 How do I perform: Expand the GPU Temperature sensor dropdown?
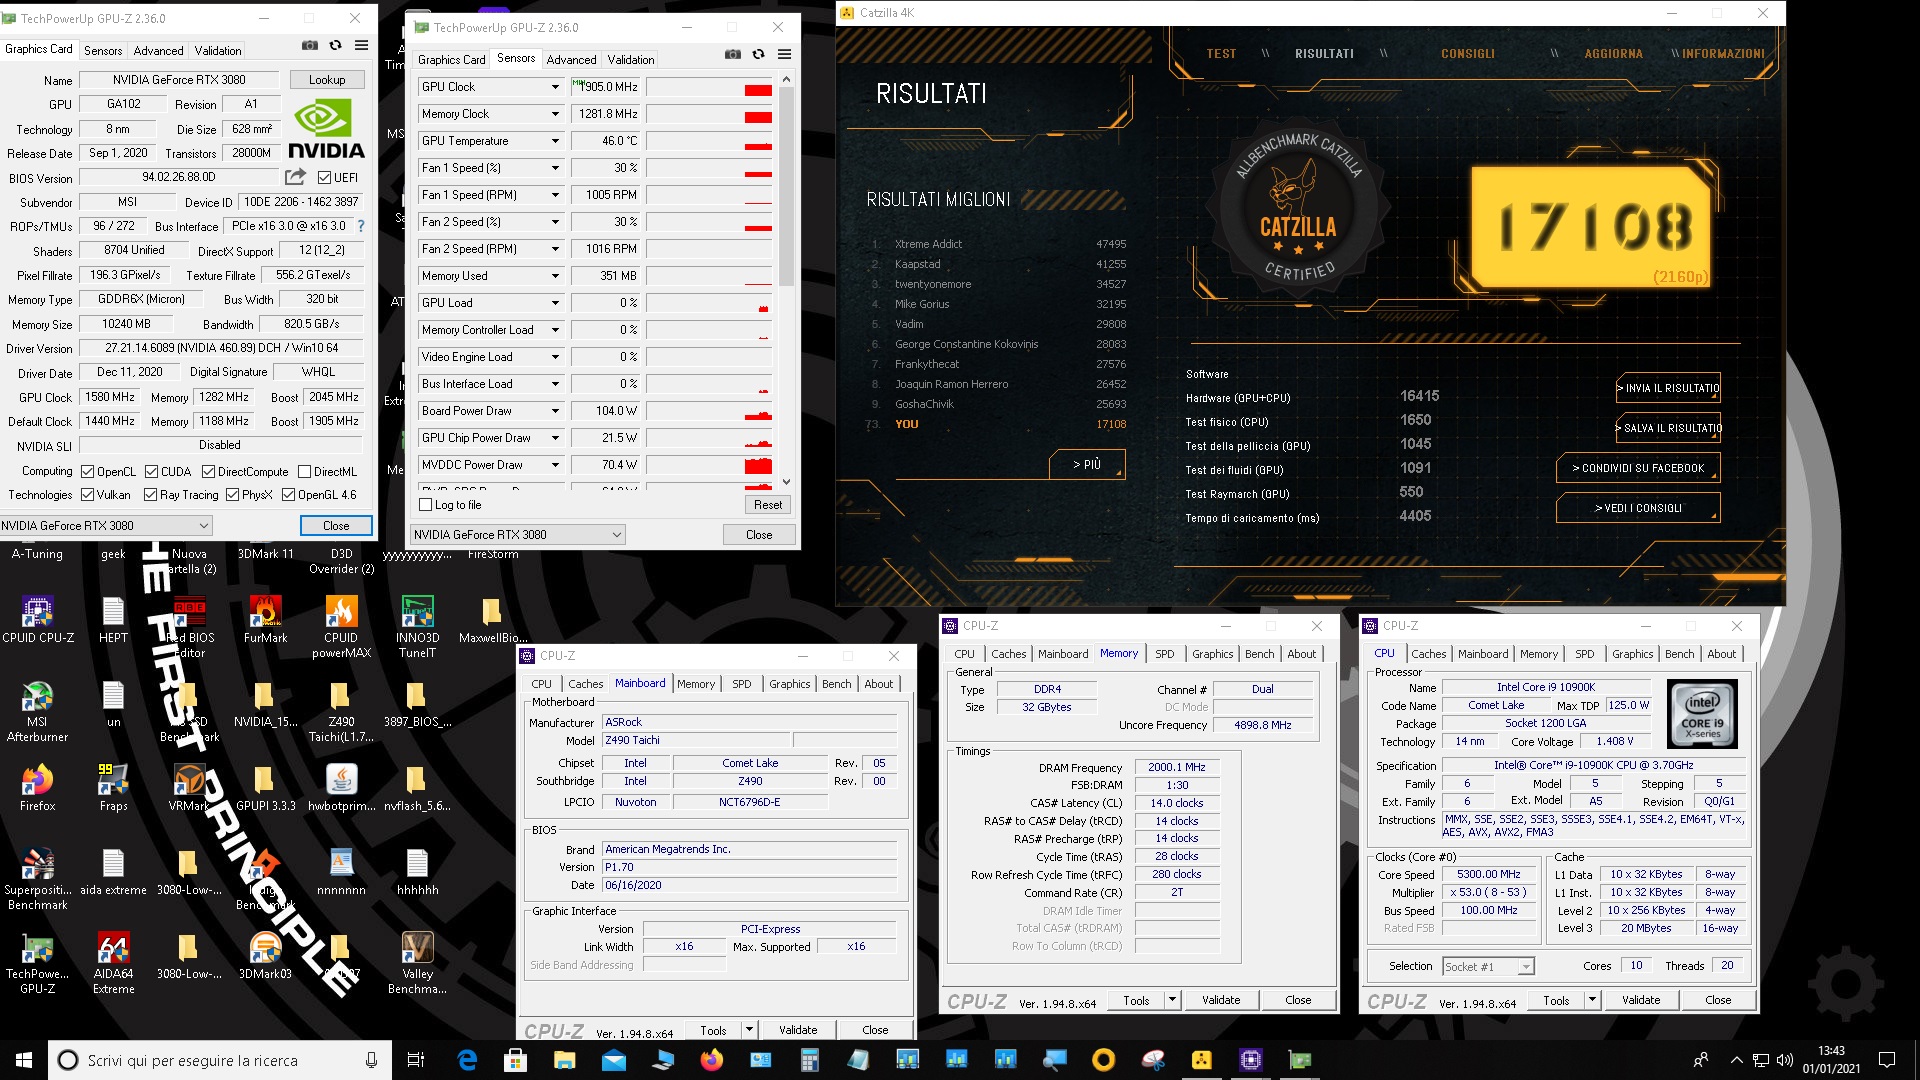tap(555, 141)
